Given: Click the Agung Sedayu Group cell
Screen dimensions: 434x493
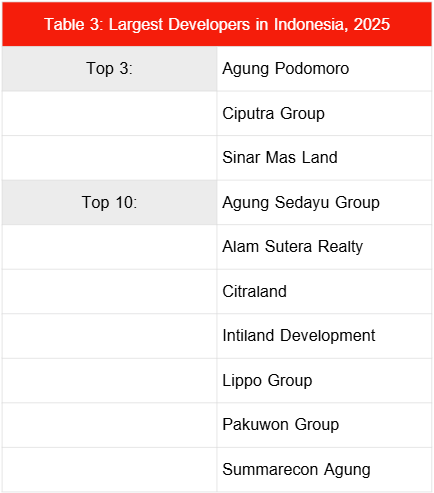Looking at the screenshot, I should tap(324, 202).
